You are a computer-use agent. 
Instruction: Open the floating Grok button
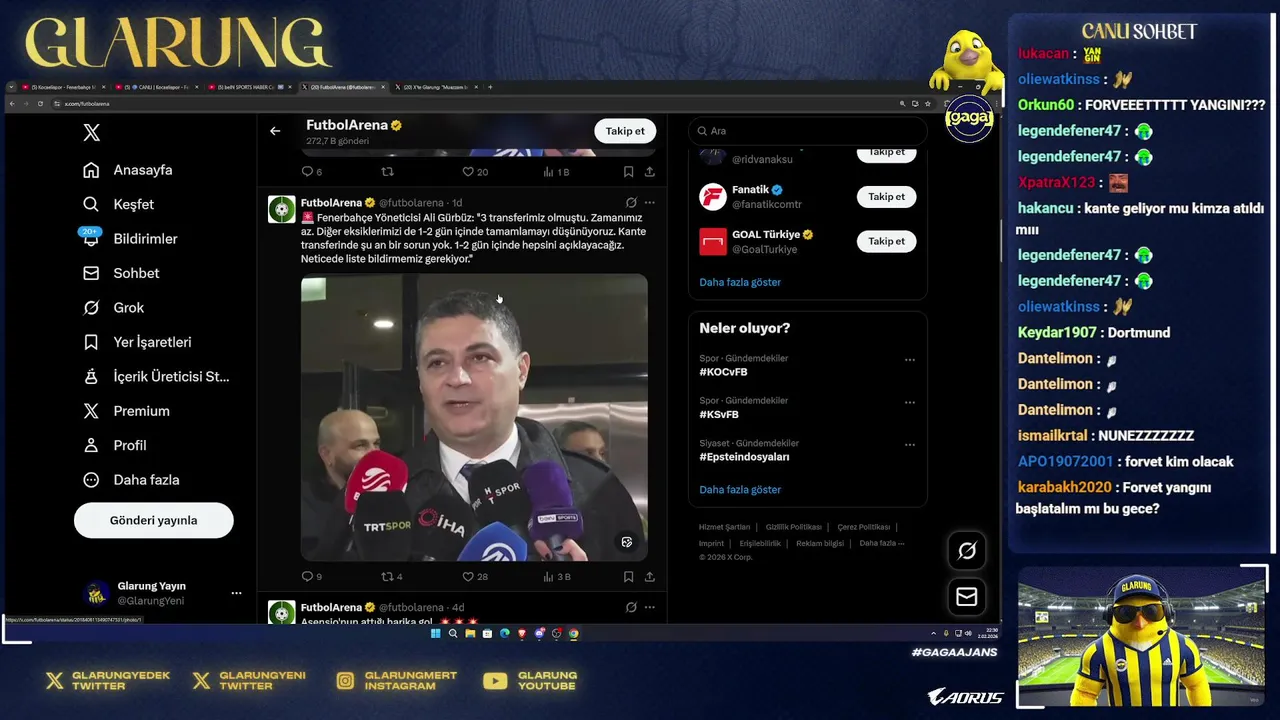(x=967, y=550)
